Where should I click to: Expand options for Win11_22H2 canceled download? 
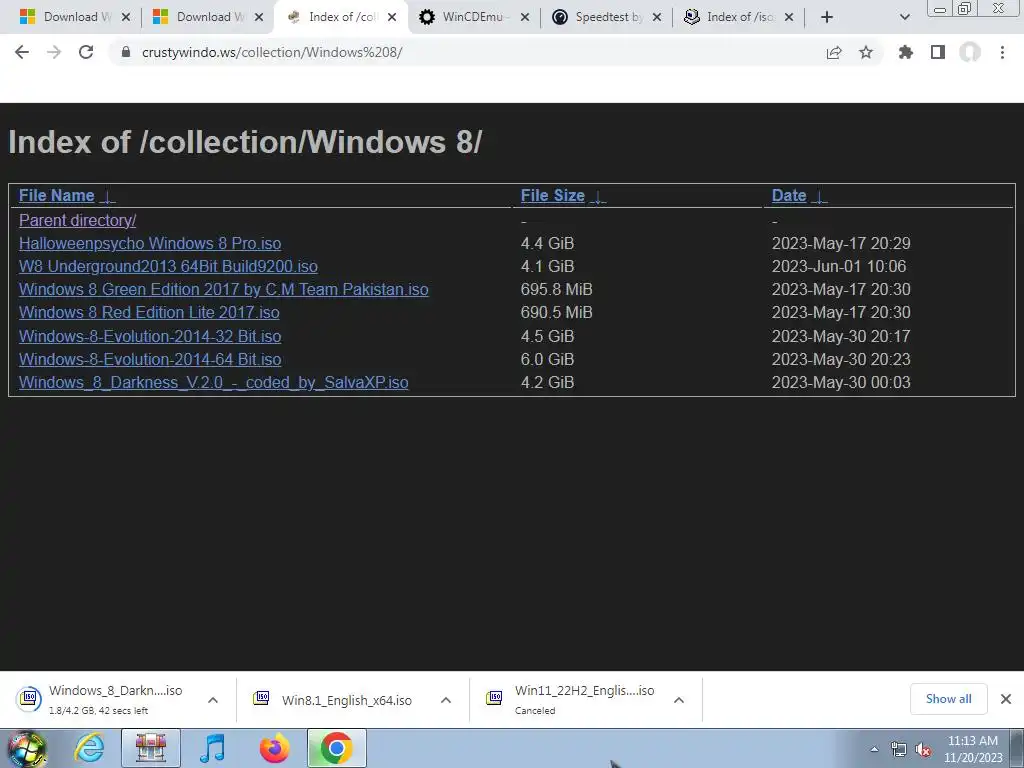coord(679,700)
